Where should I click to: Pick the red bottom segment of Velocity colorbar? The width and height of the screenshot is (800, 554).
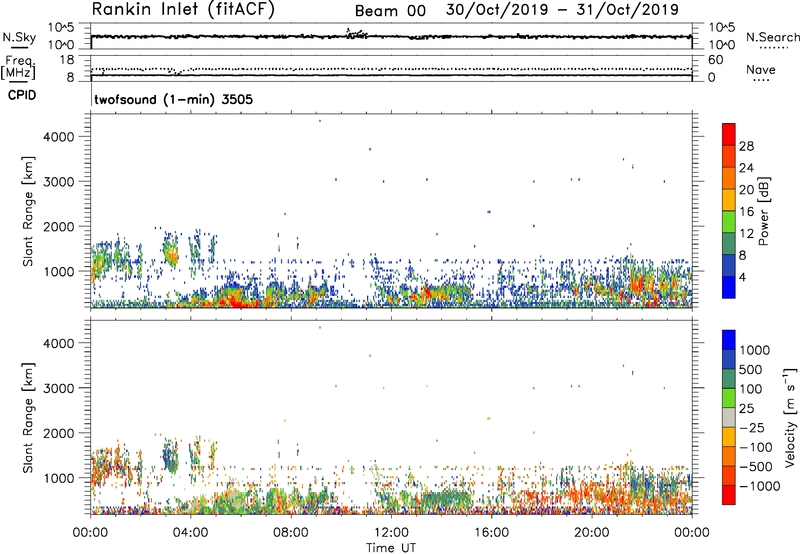click(x=729, y=495)
